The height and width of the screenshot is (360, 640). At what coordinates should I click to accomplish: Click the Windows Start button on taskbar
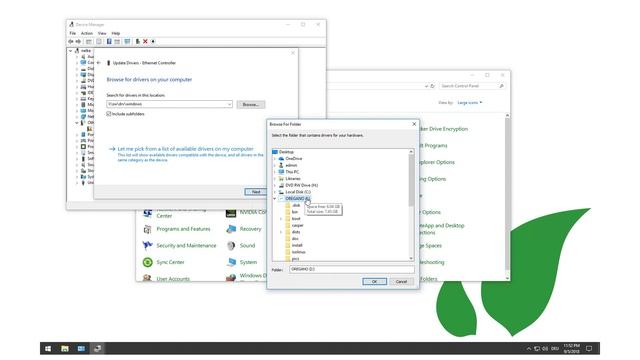(x=48, y=349)
